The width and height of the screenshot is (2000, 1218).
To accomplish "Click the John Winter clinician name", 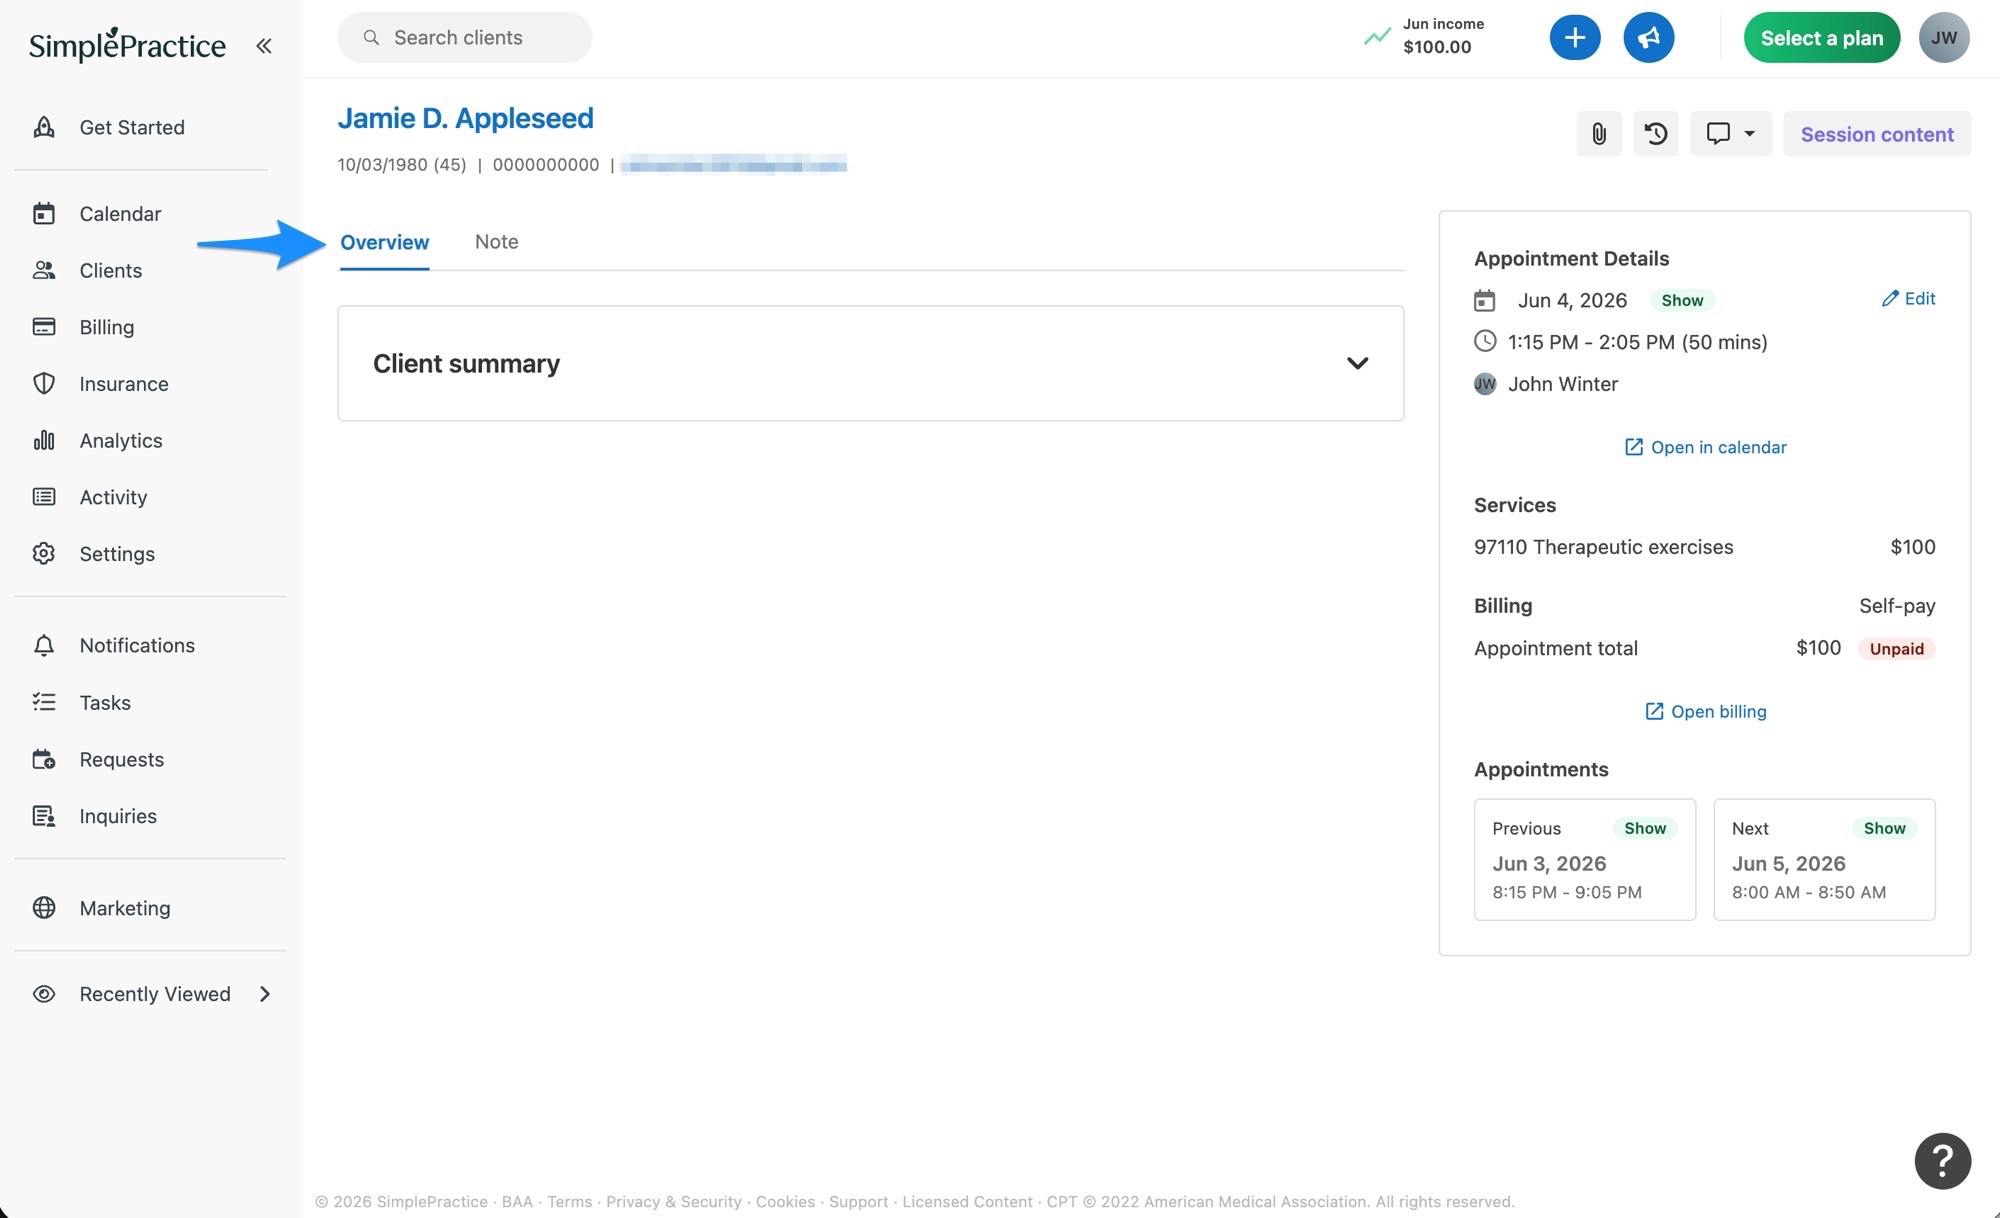I will [1562, 384].
